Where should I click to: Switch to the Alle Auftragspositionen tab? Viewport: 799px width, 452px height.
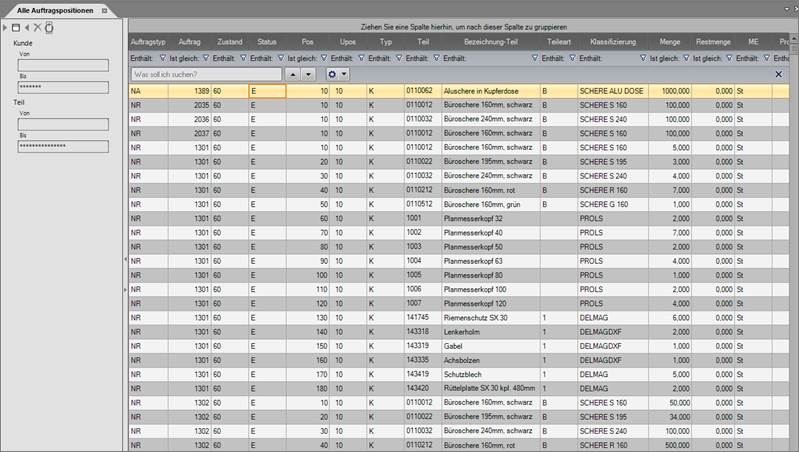pyautogui.click(x=50, y=8)
